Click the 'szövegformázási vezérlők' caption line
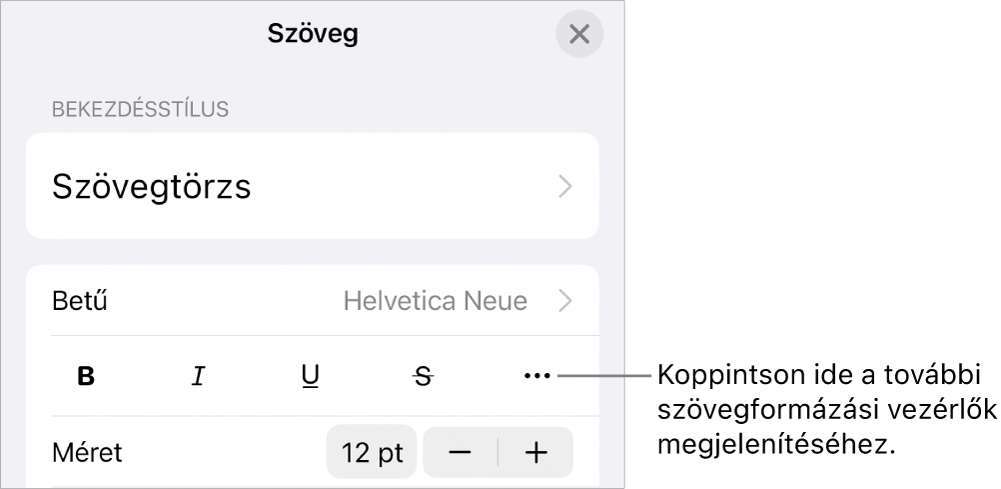 pyautogui.click(x=825, y=411)
